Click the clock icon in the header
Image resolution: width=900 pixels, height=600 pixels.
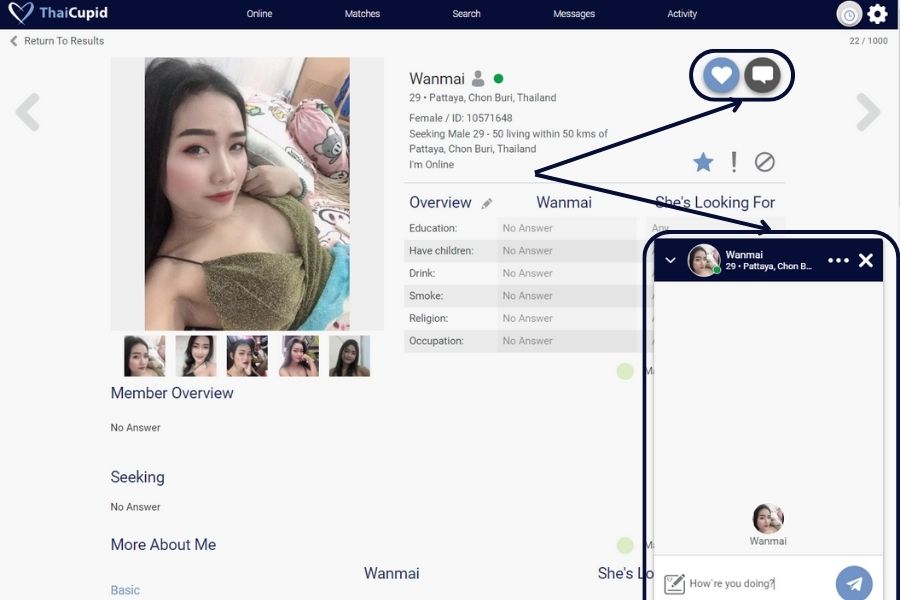[x=848, y=14]
